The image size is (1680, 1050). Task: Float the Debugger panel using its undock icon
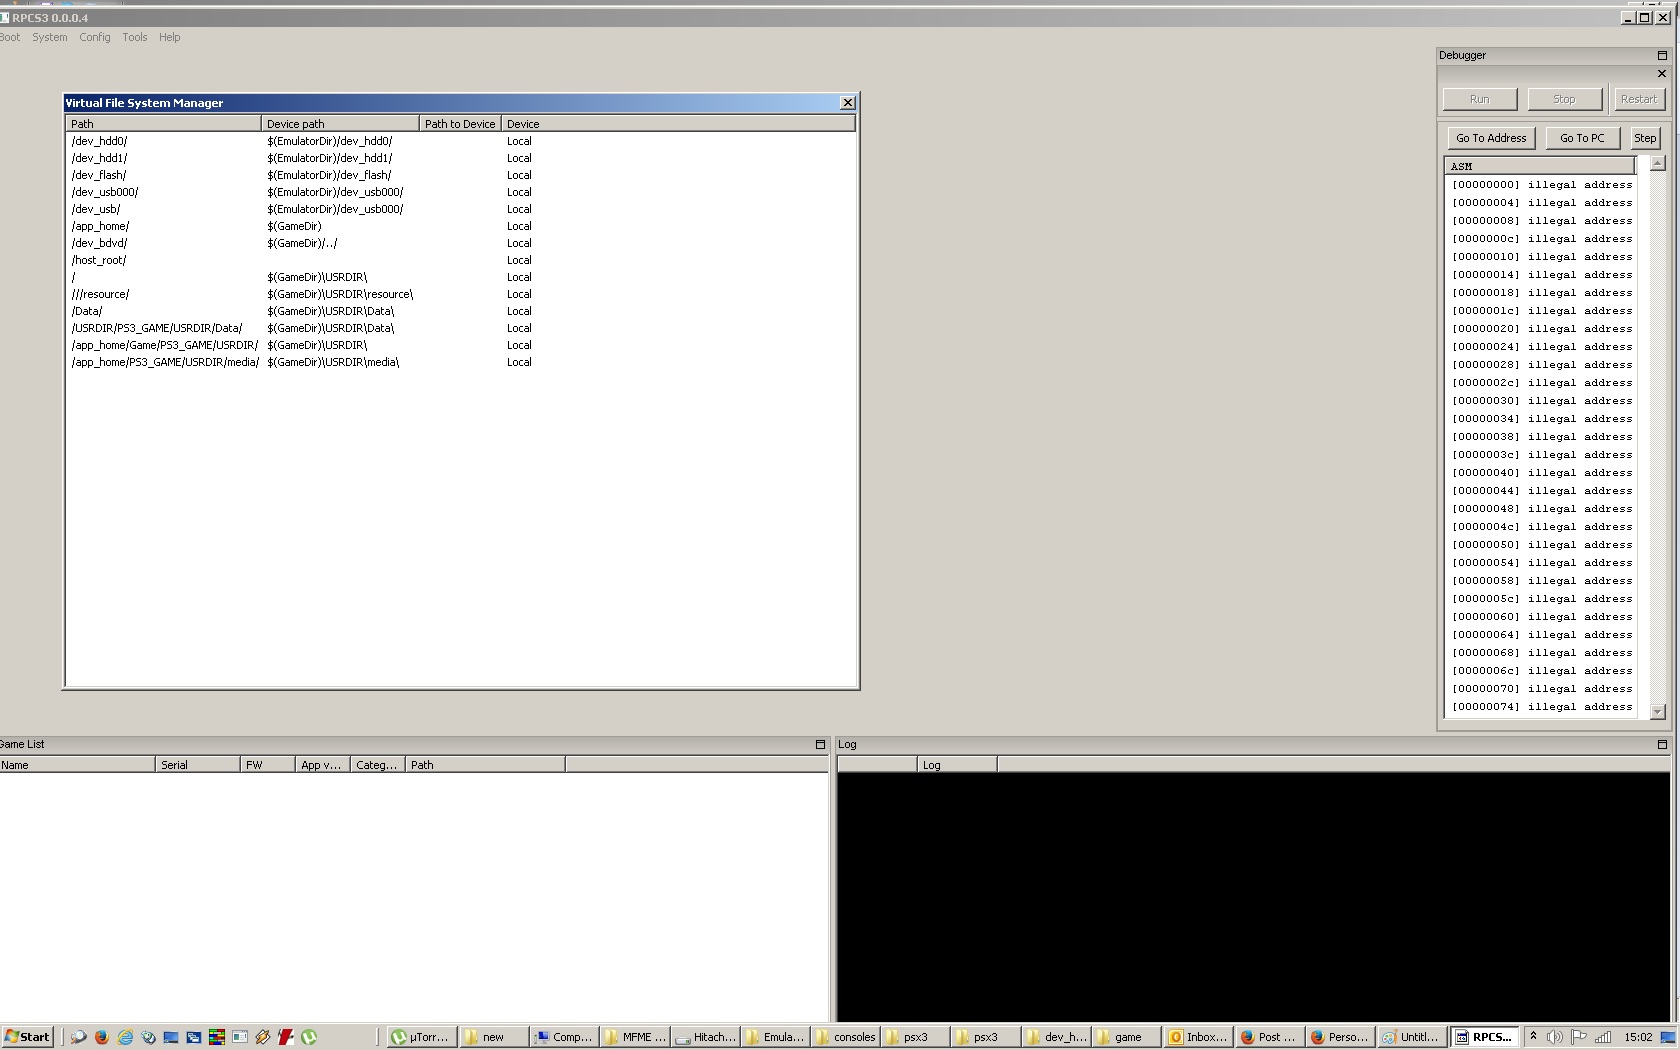[1662, 55]
